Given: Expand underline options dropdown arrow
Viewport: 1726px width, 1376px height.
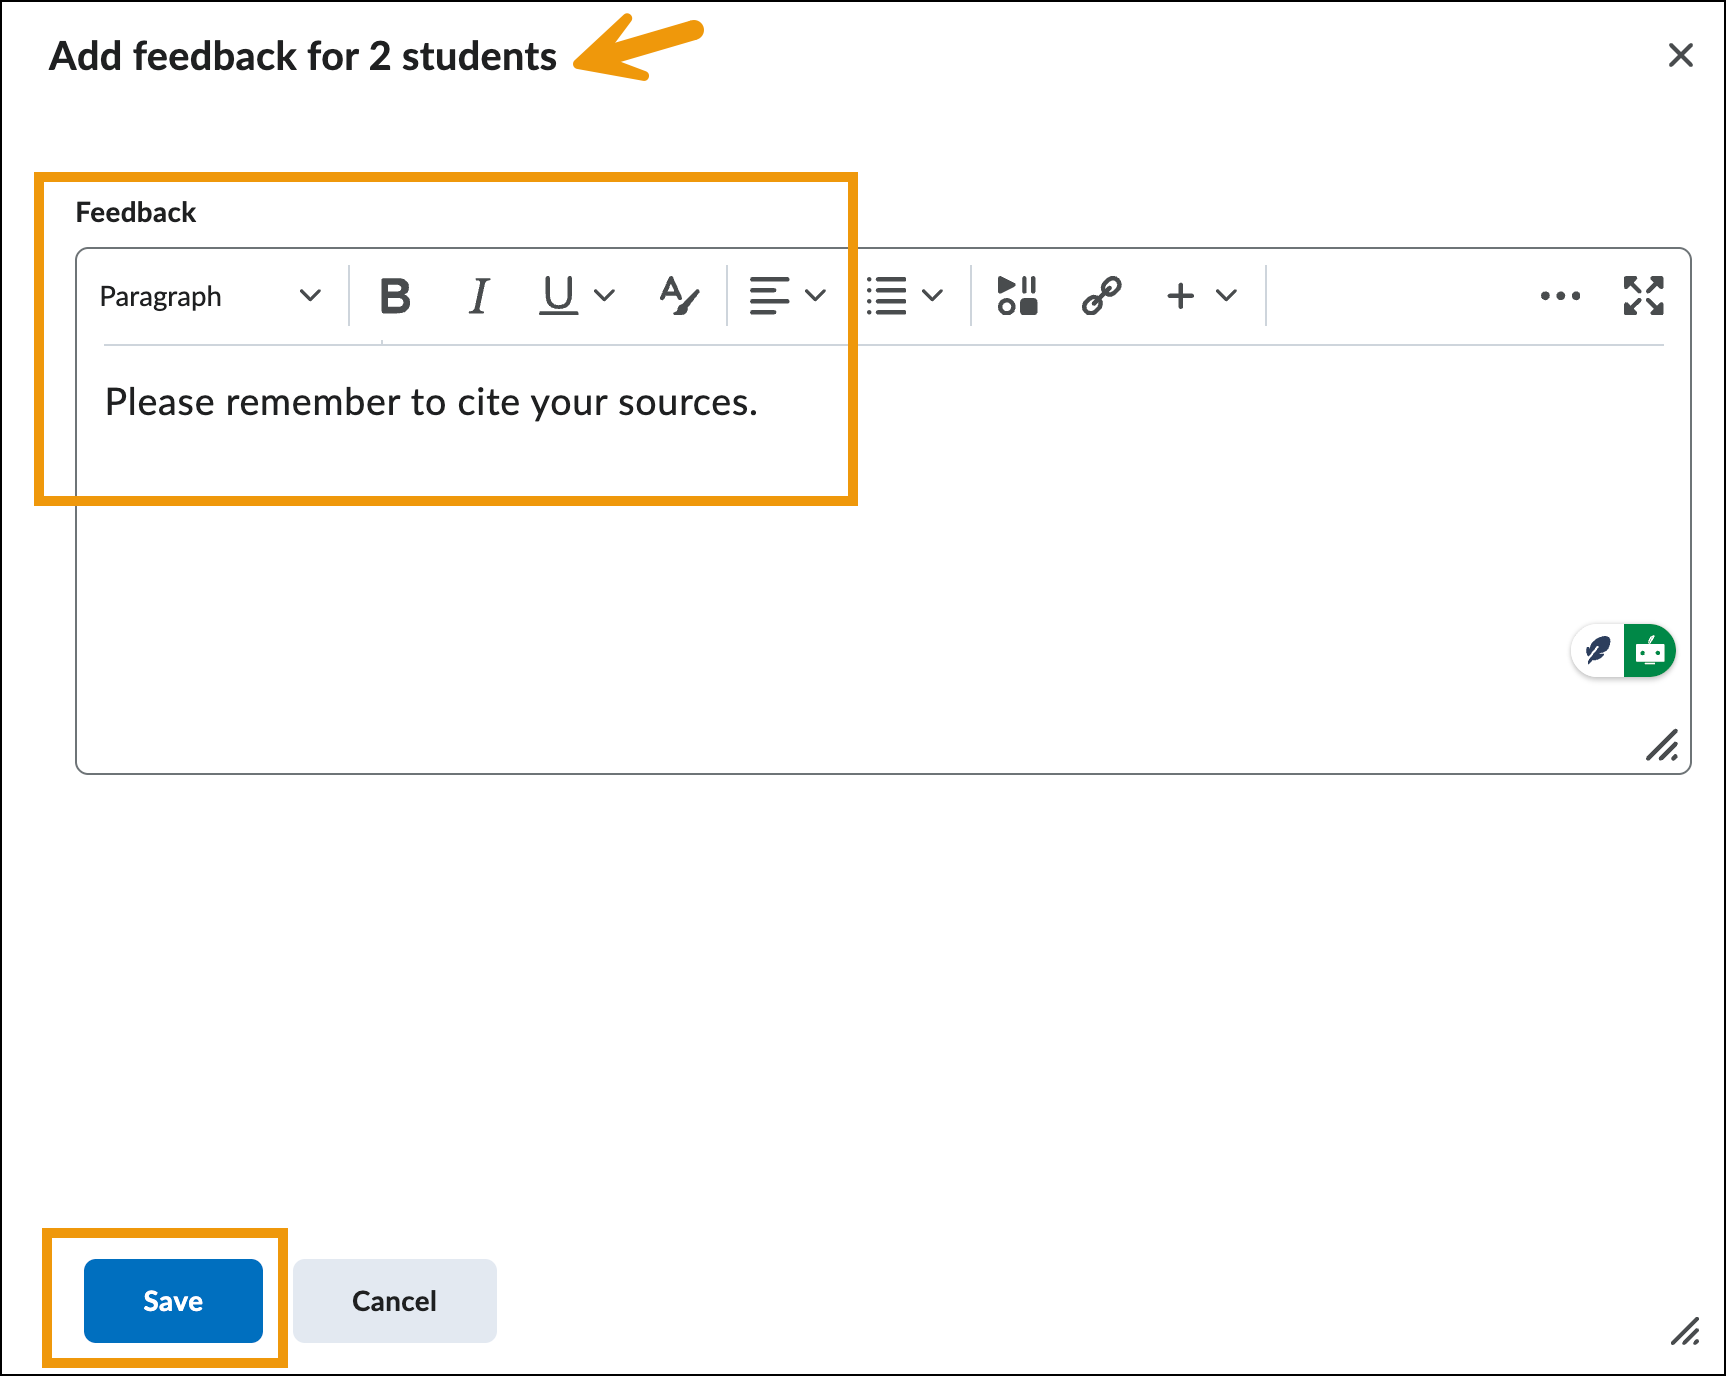Looking at the screenshot, I should [x=605, y=296].
